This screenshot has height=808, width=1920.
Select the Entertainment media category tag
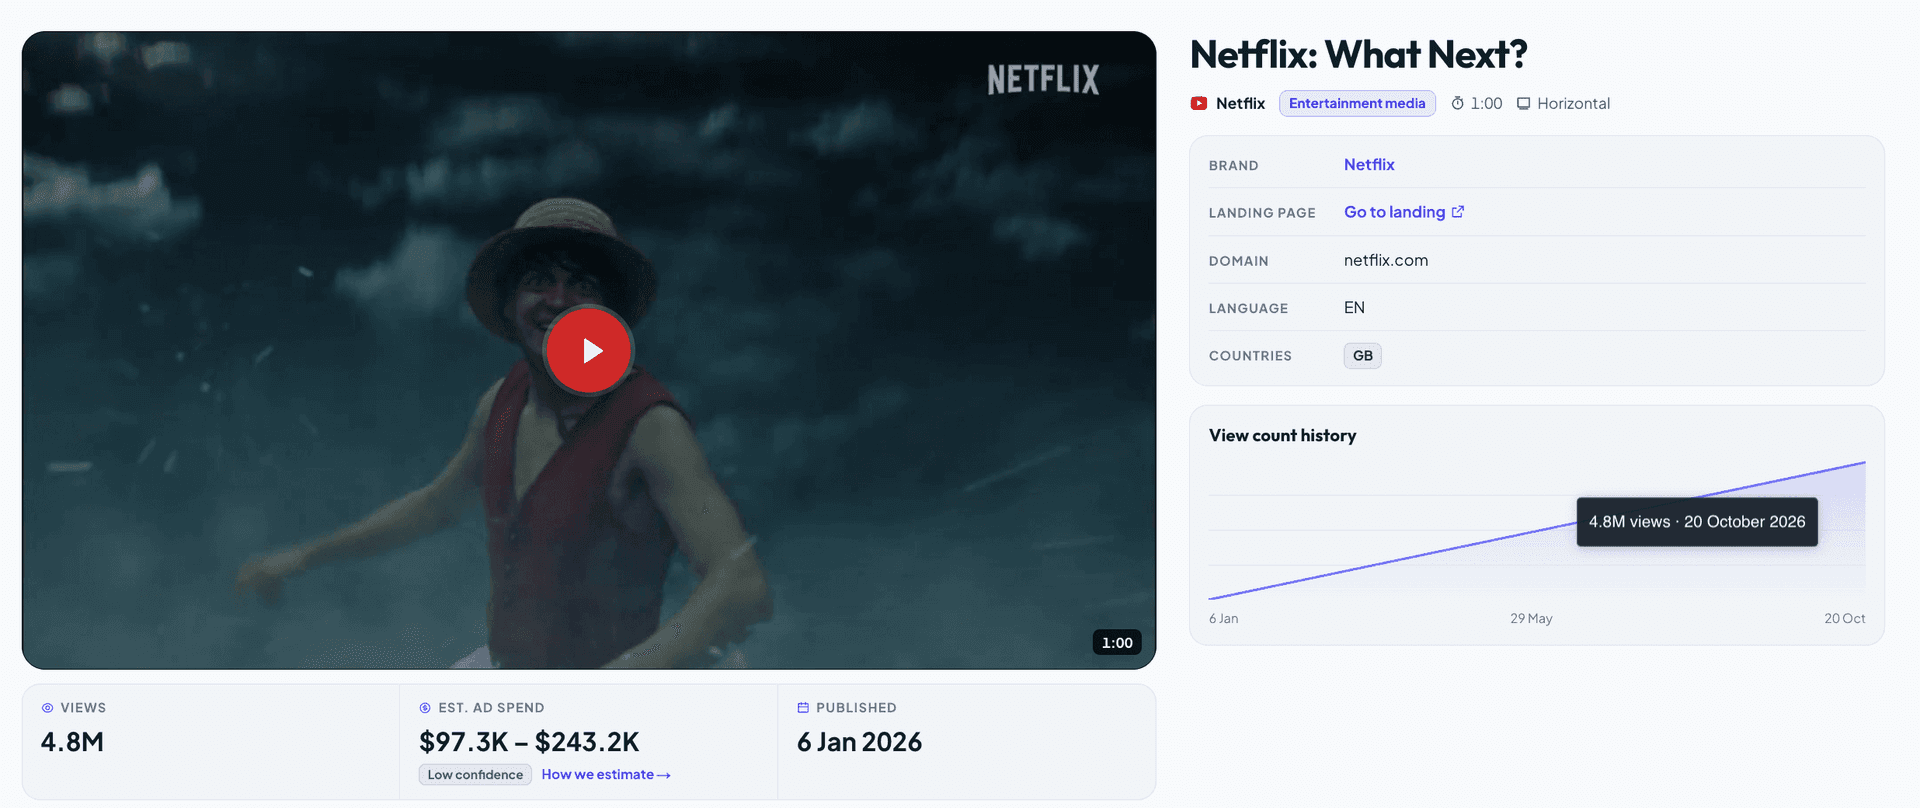(x=1357, y=103)
